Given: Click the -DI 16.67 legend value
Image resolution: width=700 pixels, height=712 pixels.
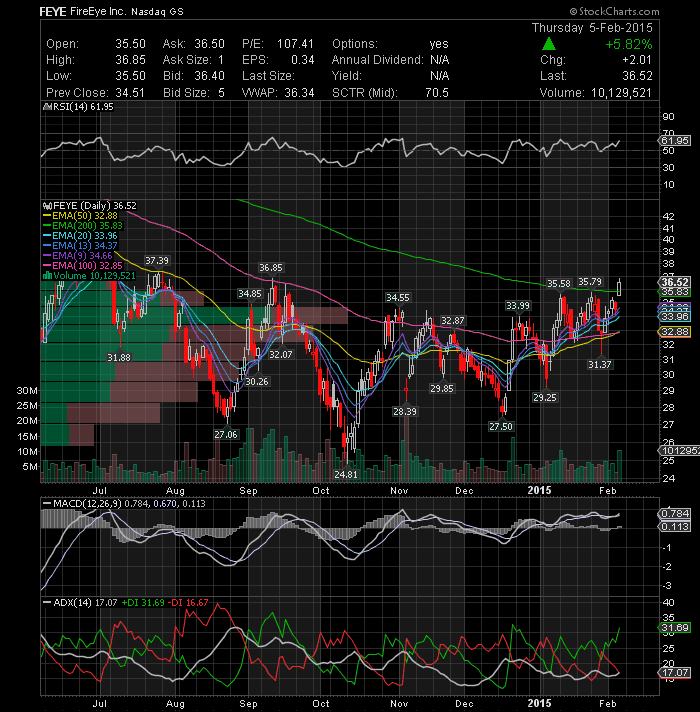Looking at the screenshot, I should point(188,603).
